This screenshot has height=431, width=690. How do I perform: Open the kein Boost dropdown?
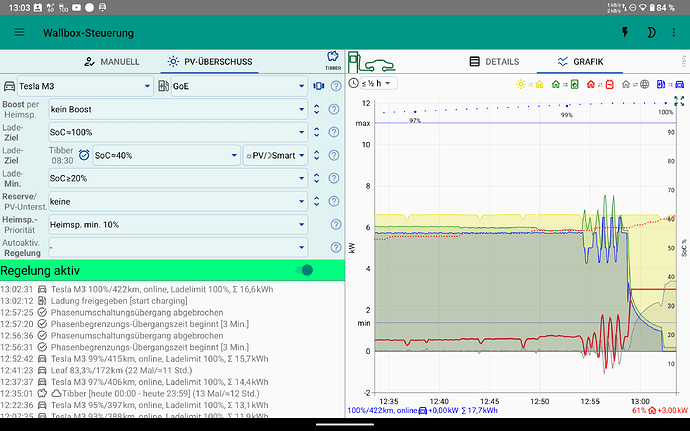coord(178,109)
